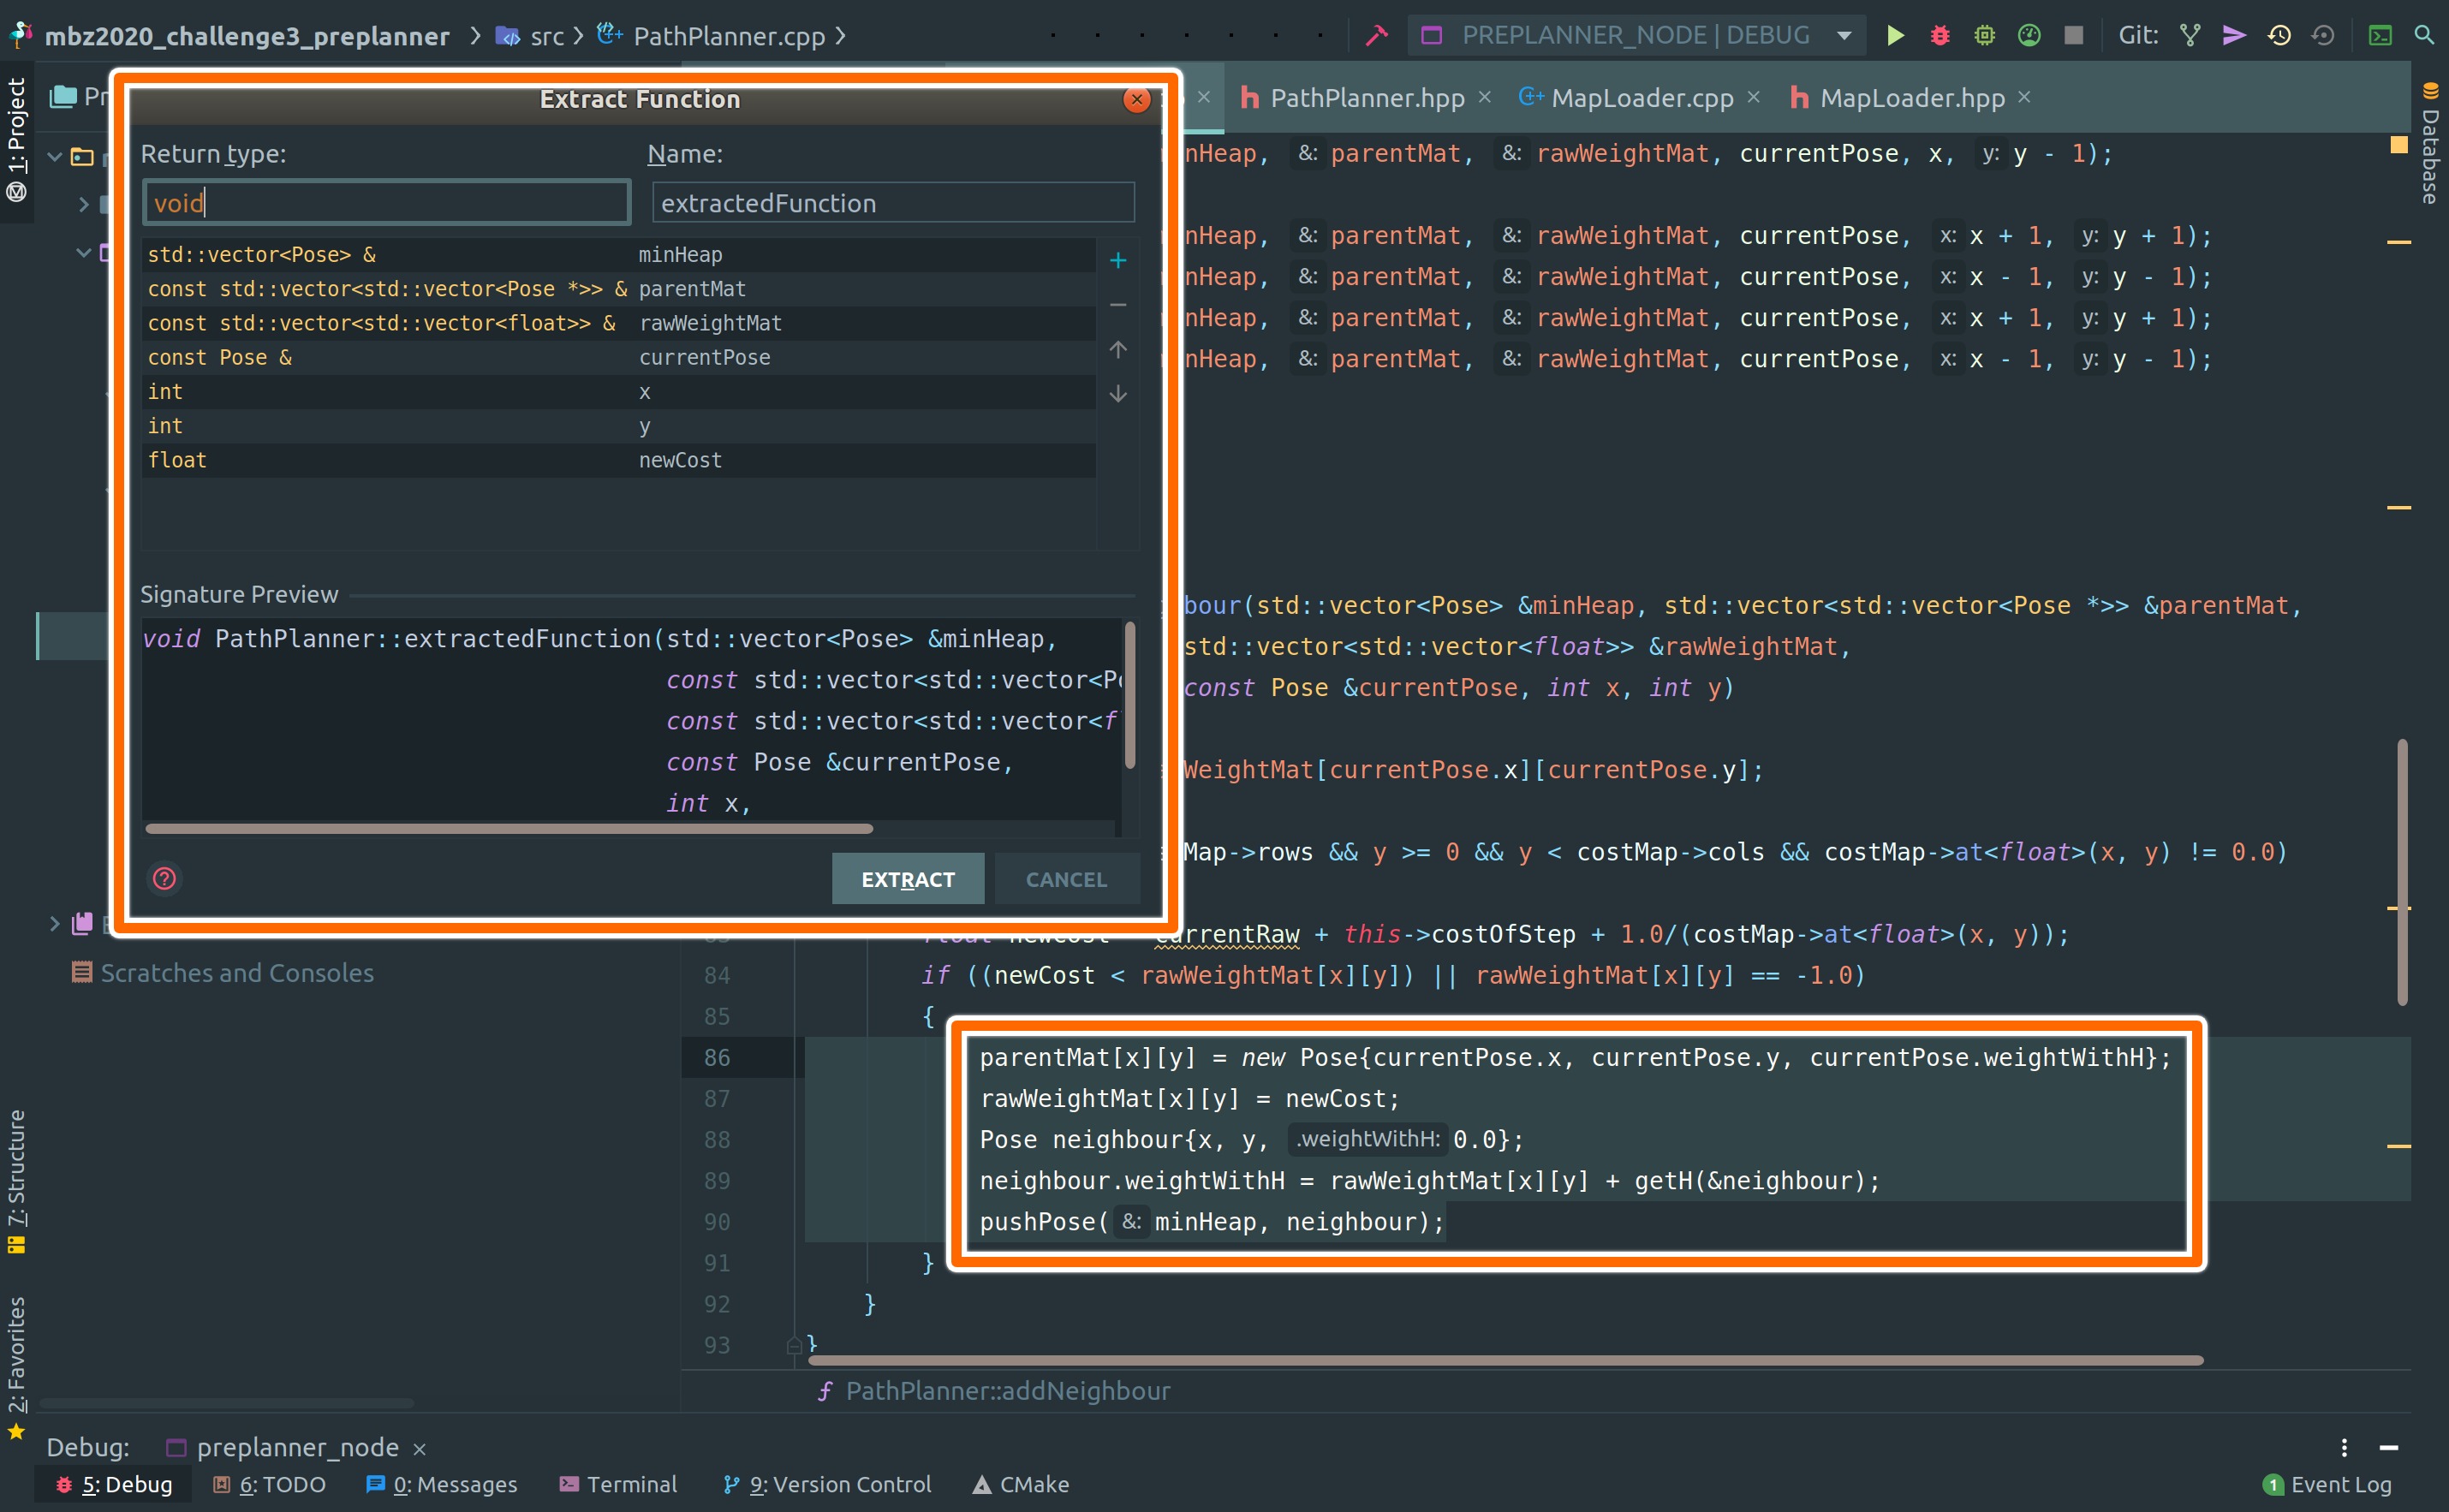The width and height of the screenshot is (2449, 1512).
Task: Start debugging using the bug icon
Action: tap(1939, 35)
